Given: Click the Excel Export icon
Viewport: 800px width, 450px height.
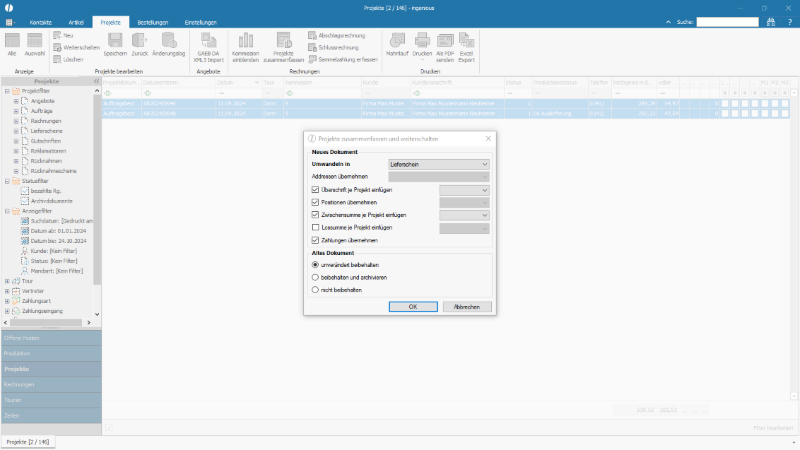Looking at the screenshot, I should tap(466, 40).
